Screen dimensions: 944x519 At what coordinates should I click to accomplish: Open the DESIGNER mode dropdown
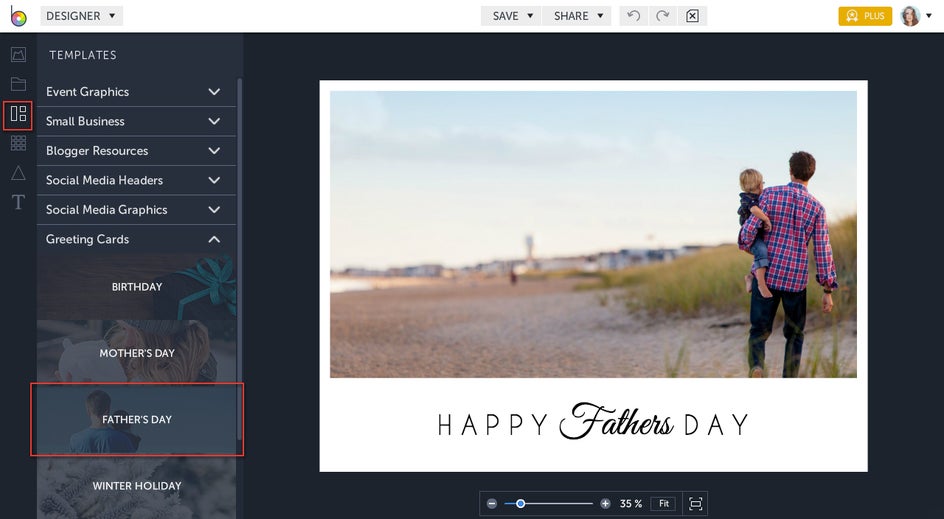pyautogui.click(x=81, y=16)
